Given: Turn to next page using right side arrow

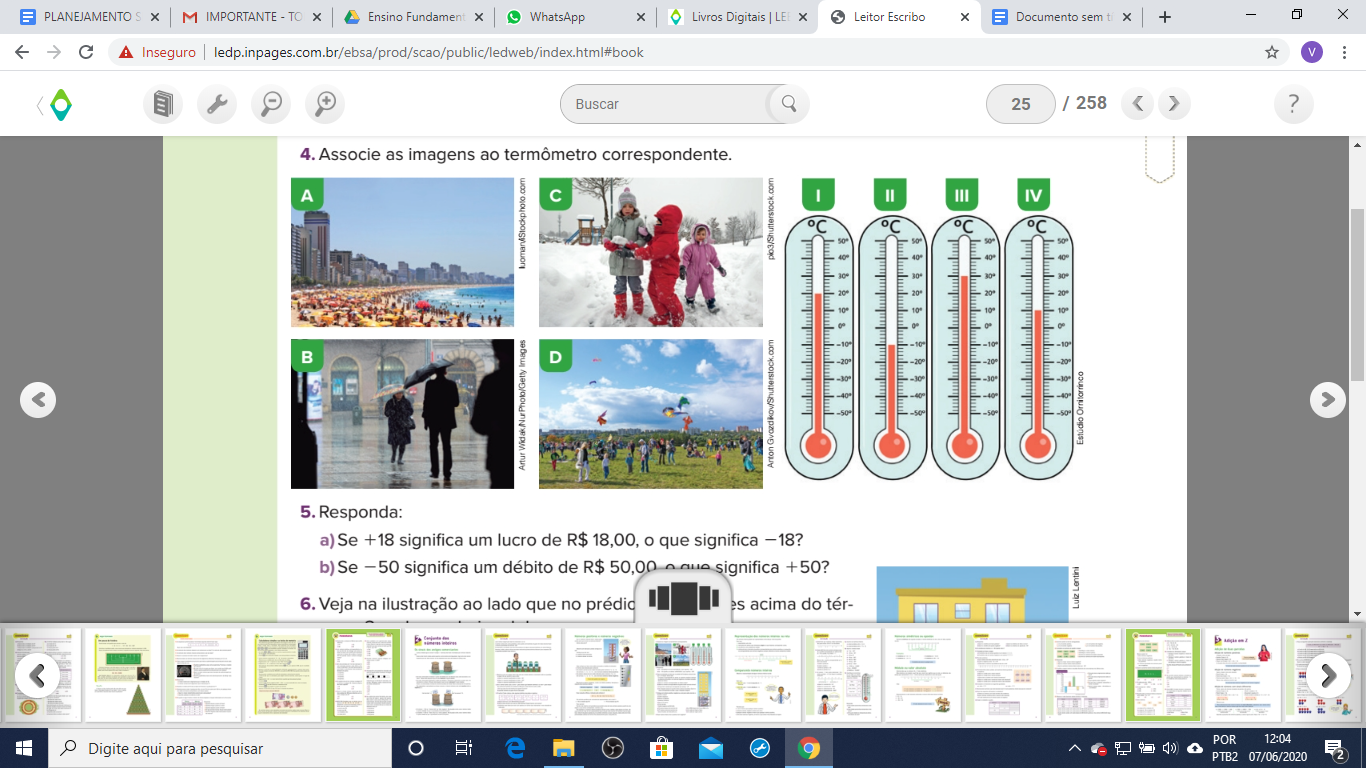Looking at the screenshot, I should 1328,400.
